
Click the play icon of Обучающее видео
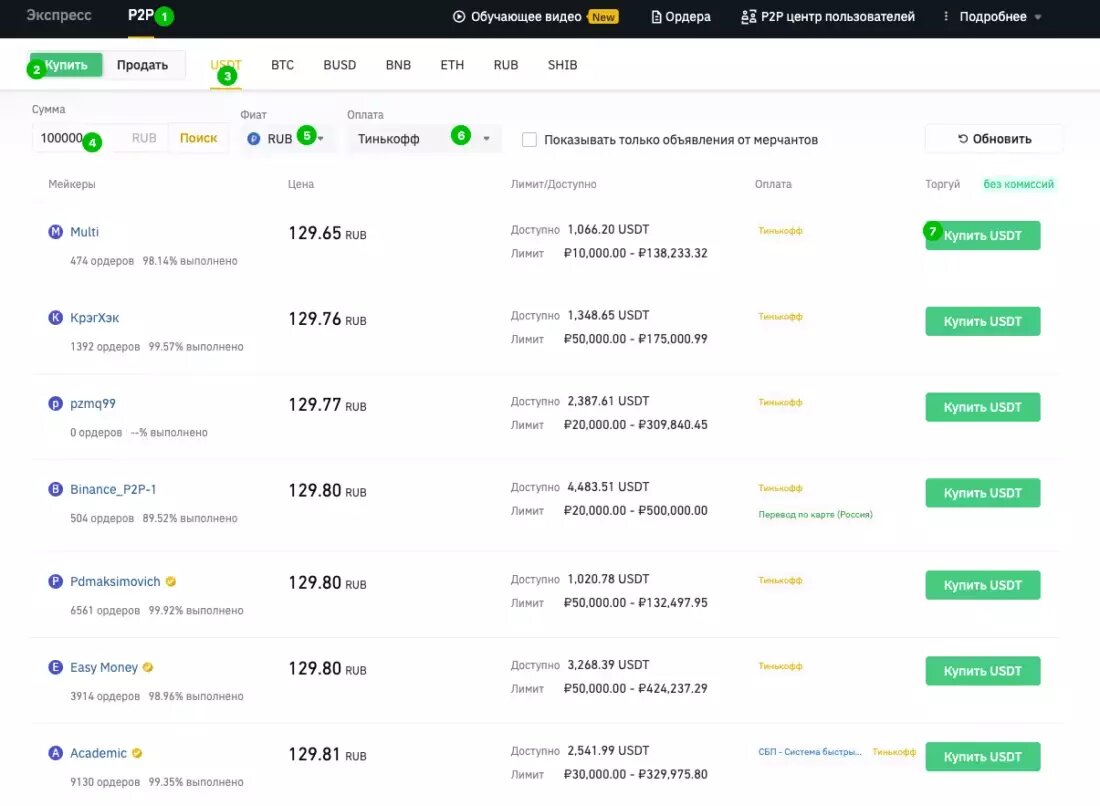[459, 16]
